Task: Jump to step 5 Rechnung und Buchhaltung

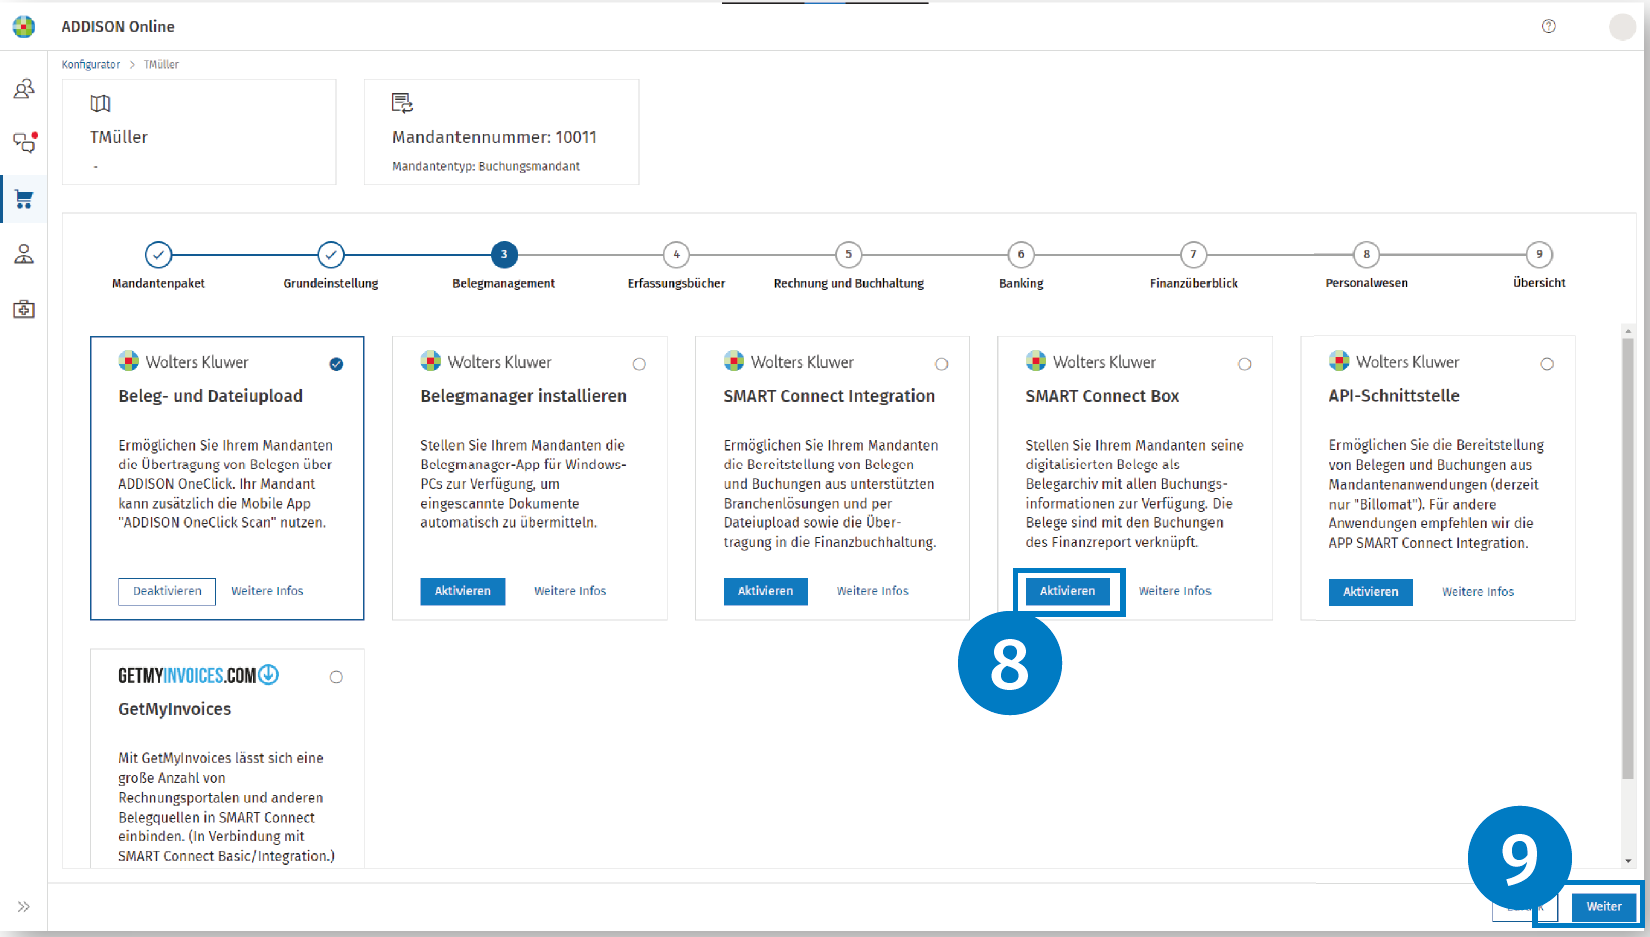Action: [x=849, y=255]
